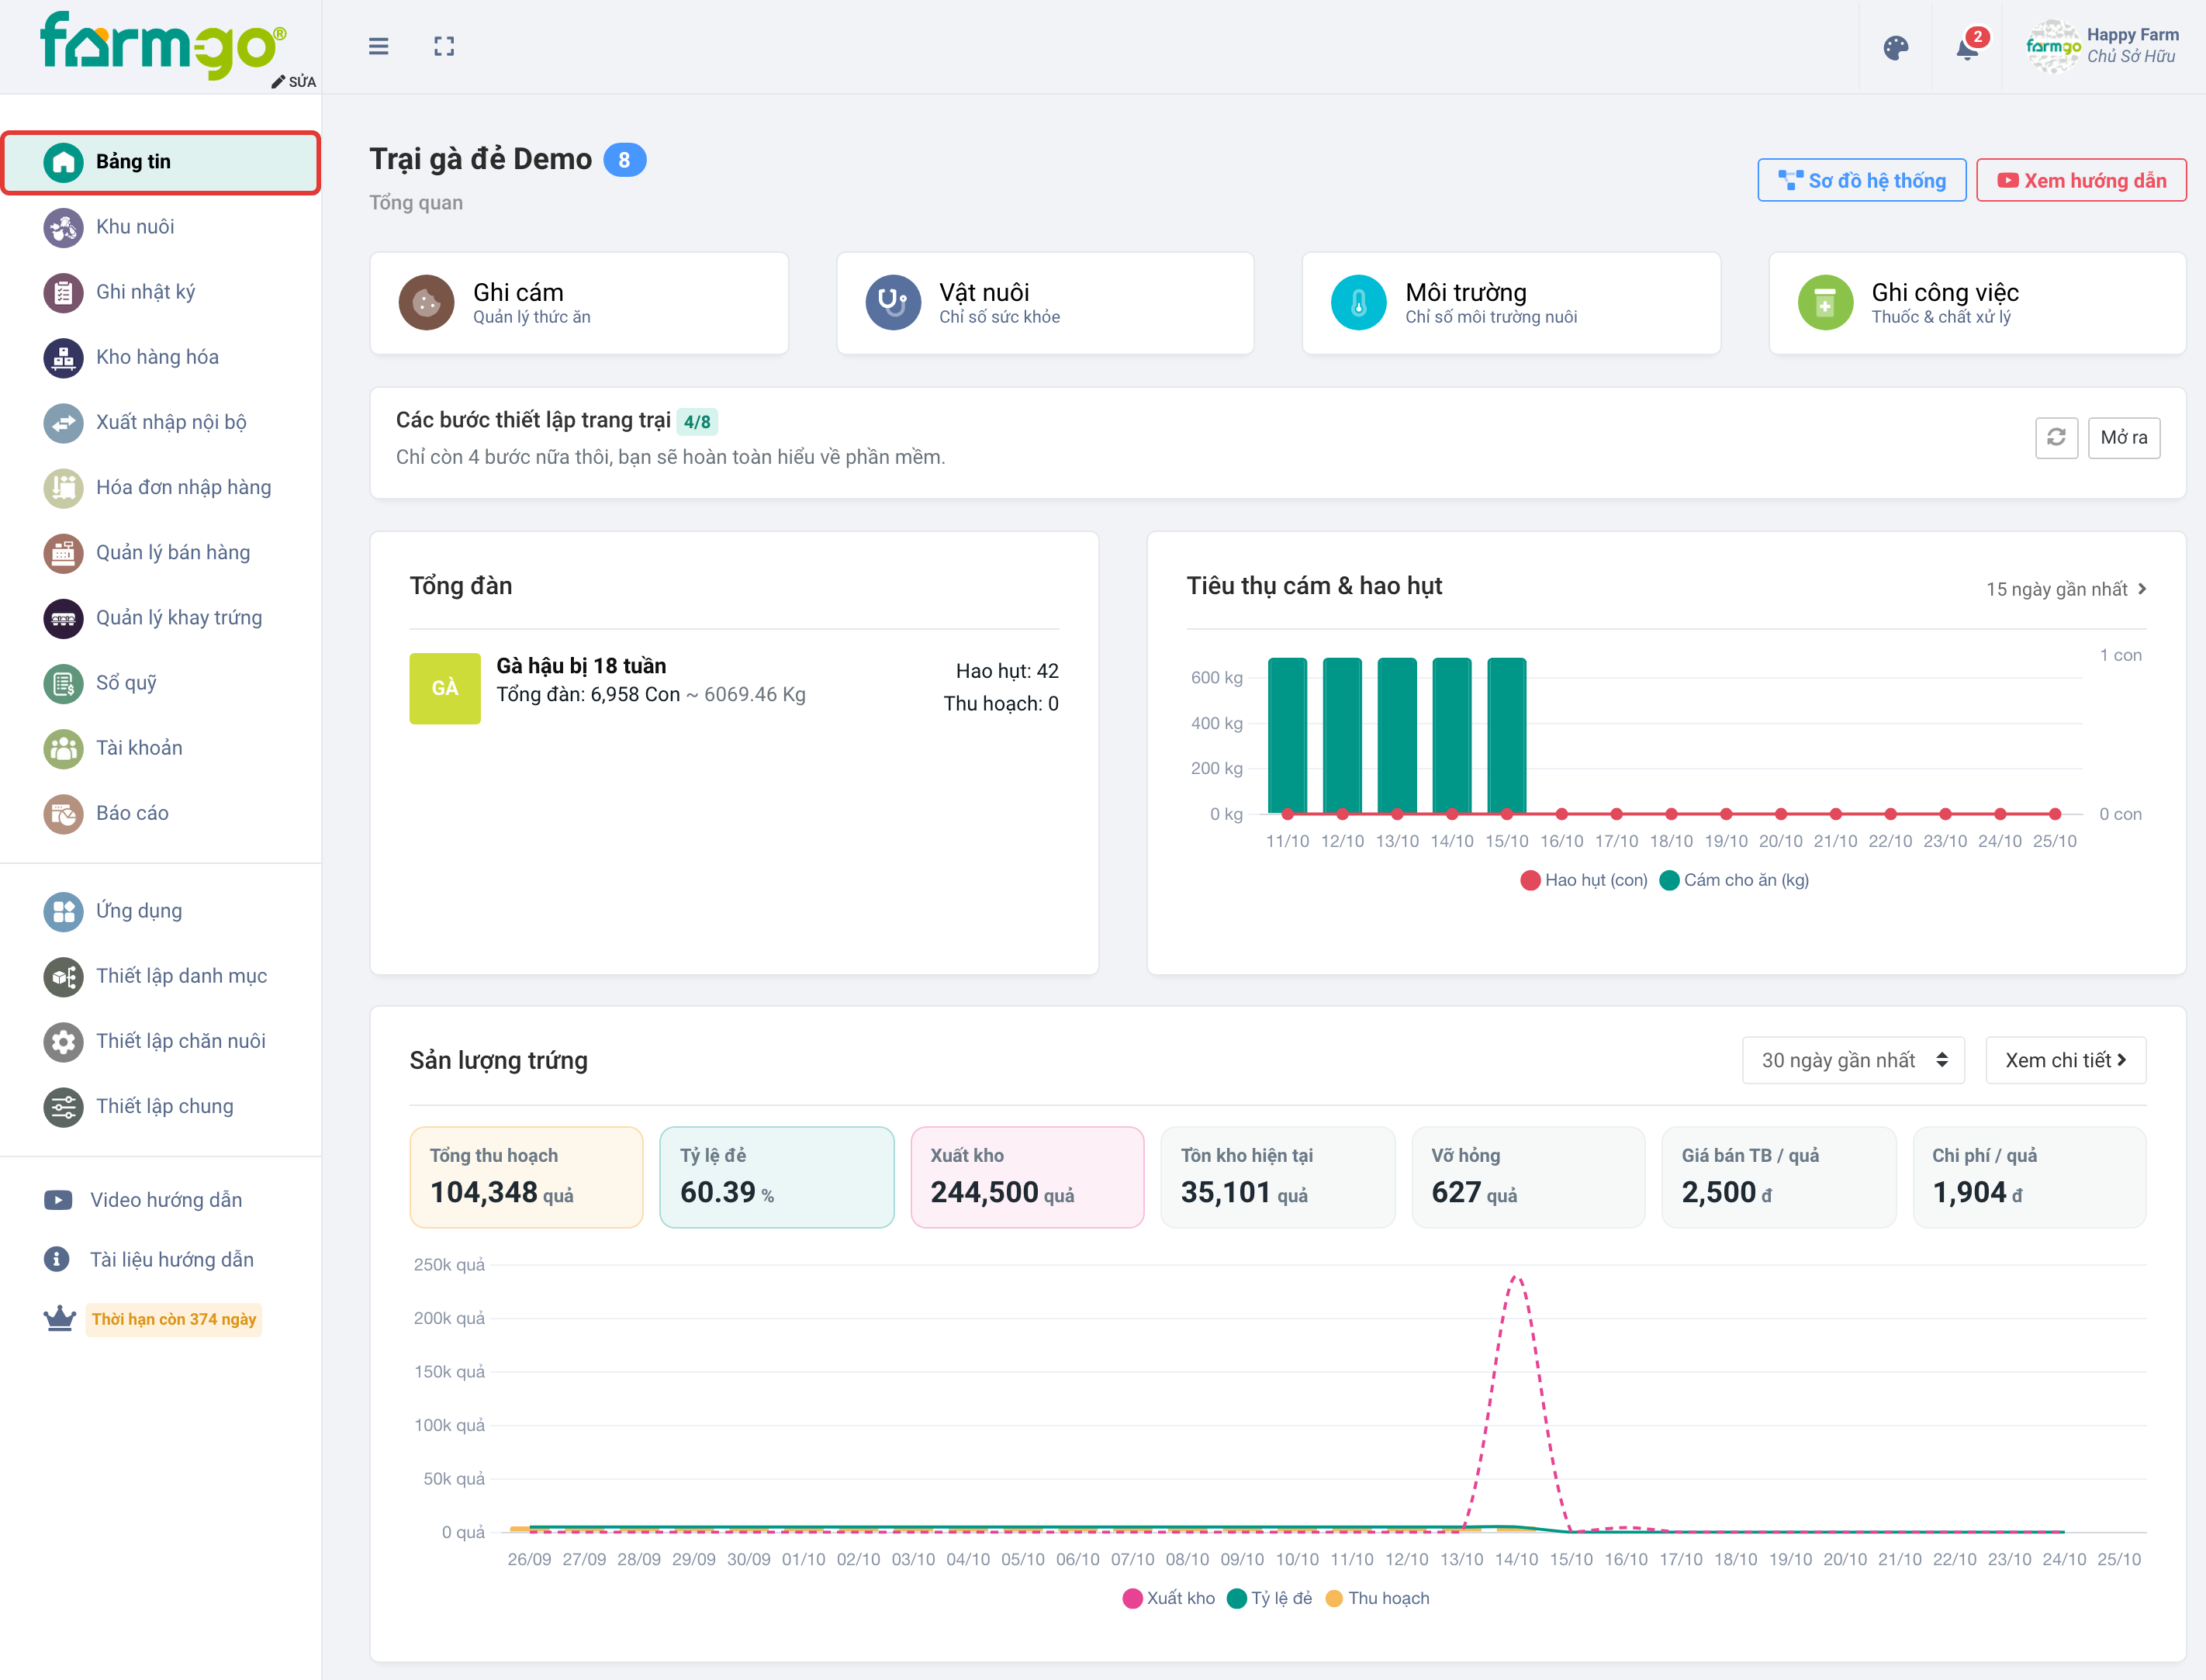The height and width of the screenshot is (1680, 2206).
Task: Open the theme palette icon
Action: click(1895, 47)
